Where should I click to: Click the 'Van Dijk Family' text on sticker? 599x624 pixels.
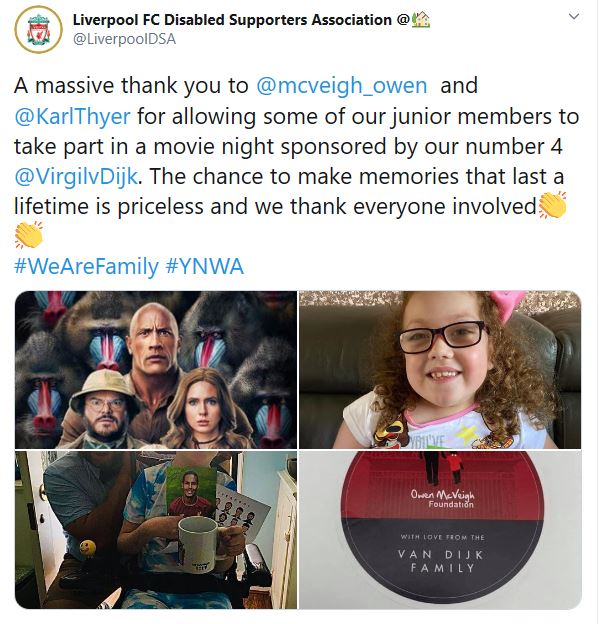tap(441, 561)
